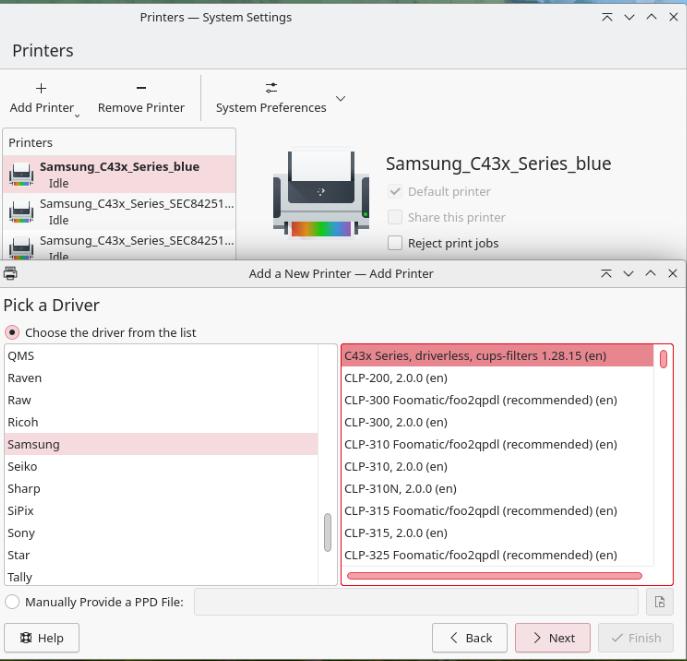This screenshot has width=687, height=661.
Task: Select CLP-200, 2.0.0 (en) driver
Action: click(497, 378)
